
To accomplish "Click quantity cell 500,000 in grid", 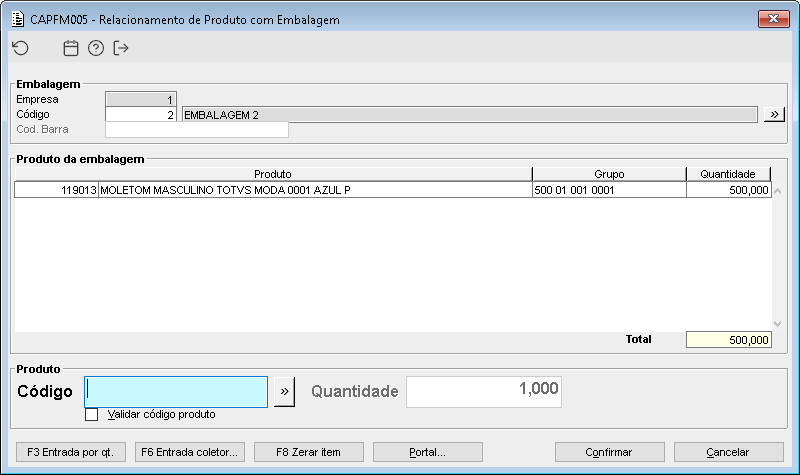I will (729, 190).
